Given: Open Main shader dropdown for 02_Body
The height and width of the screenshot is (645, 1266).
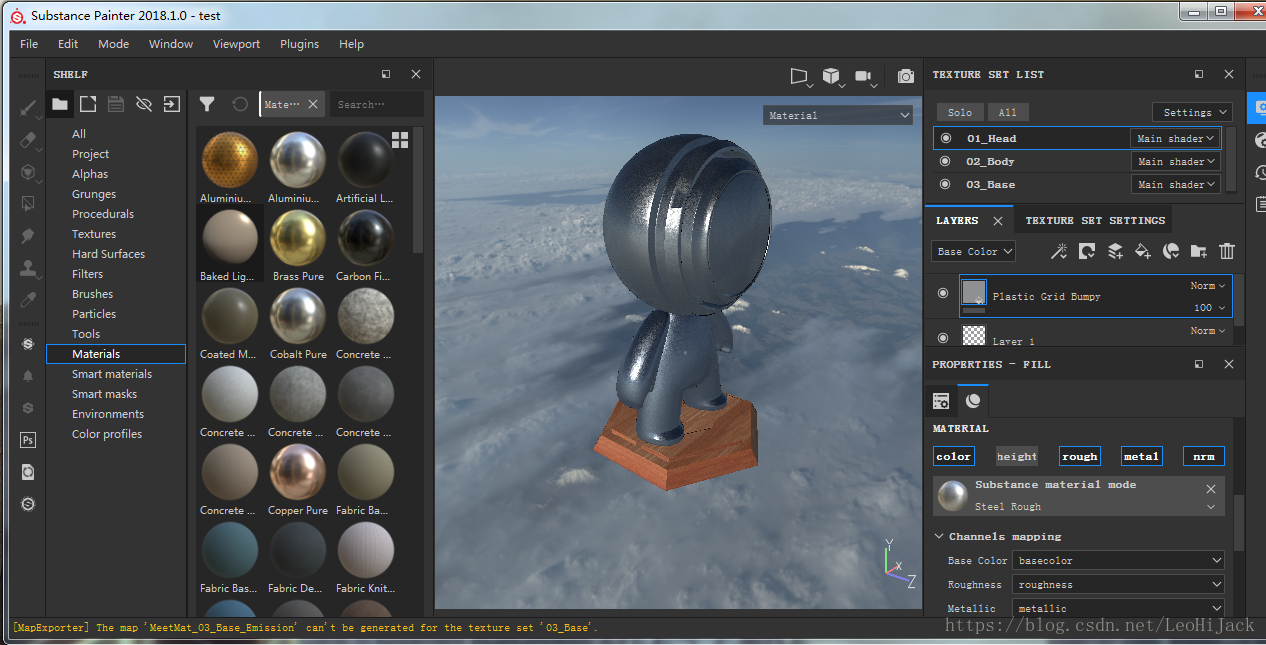Looking at the screenshot, I should click(1175, 161).
